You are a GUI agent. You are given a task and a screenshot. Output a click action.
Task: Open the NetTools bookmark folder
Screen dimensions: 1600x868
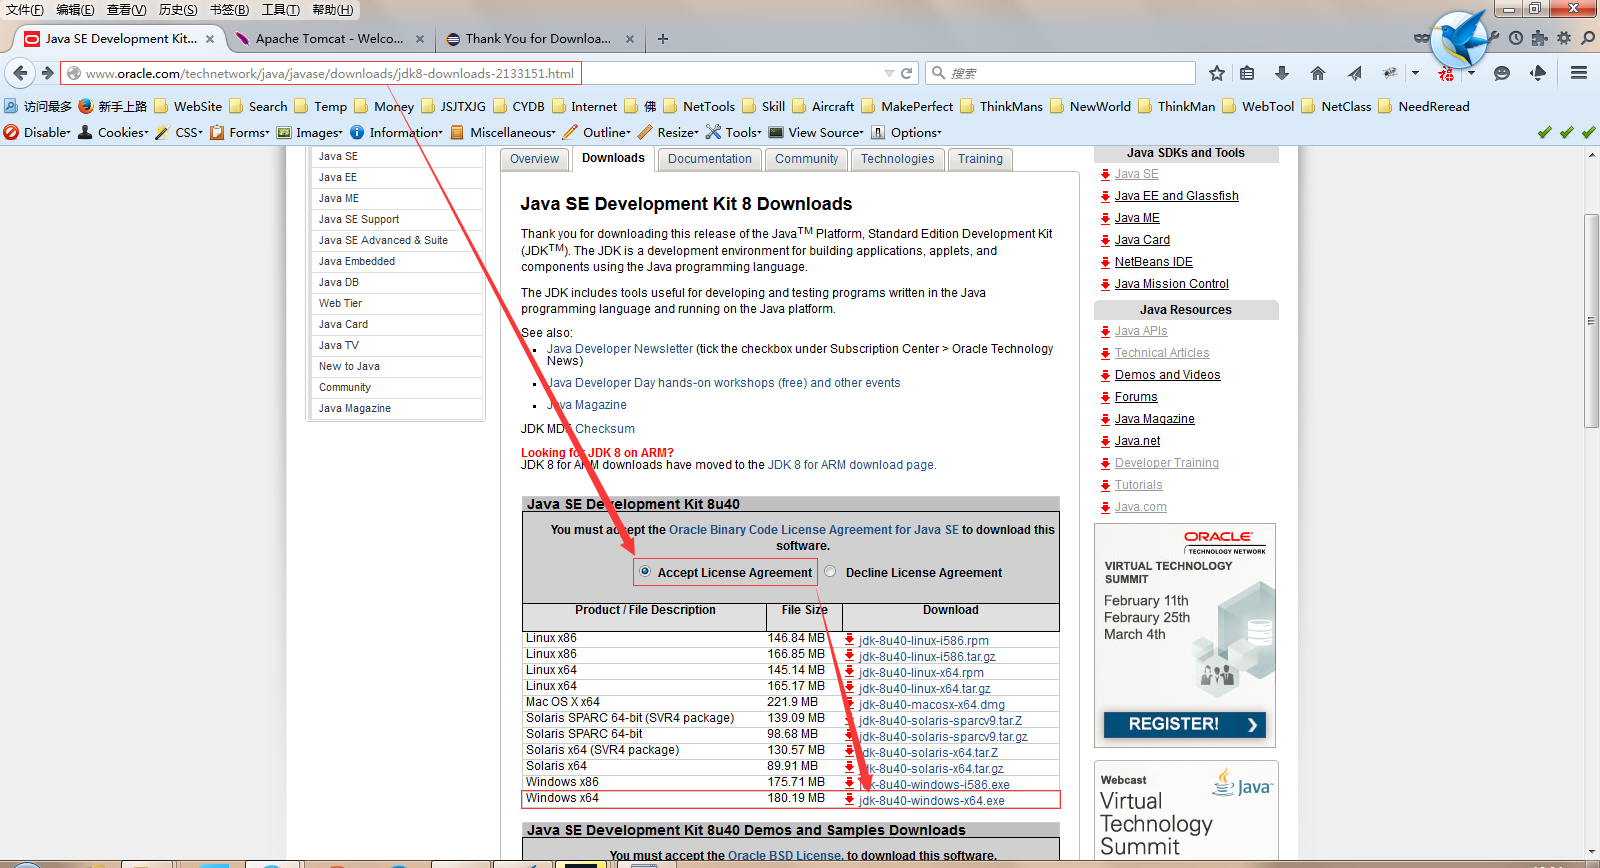(x=699, y=106)
